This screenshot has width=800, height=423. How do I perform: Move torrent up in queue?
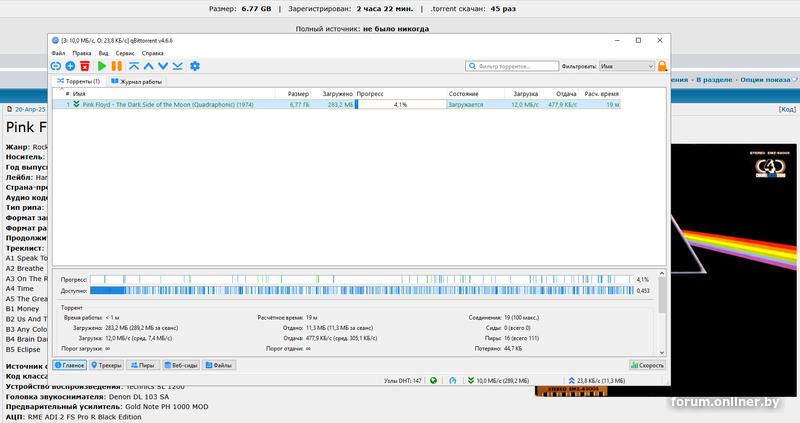pyautogui.click(x=148, y=66)
